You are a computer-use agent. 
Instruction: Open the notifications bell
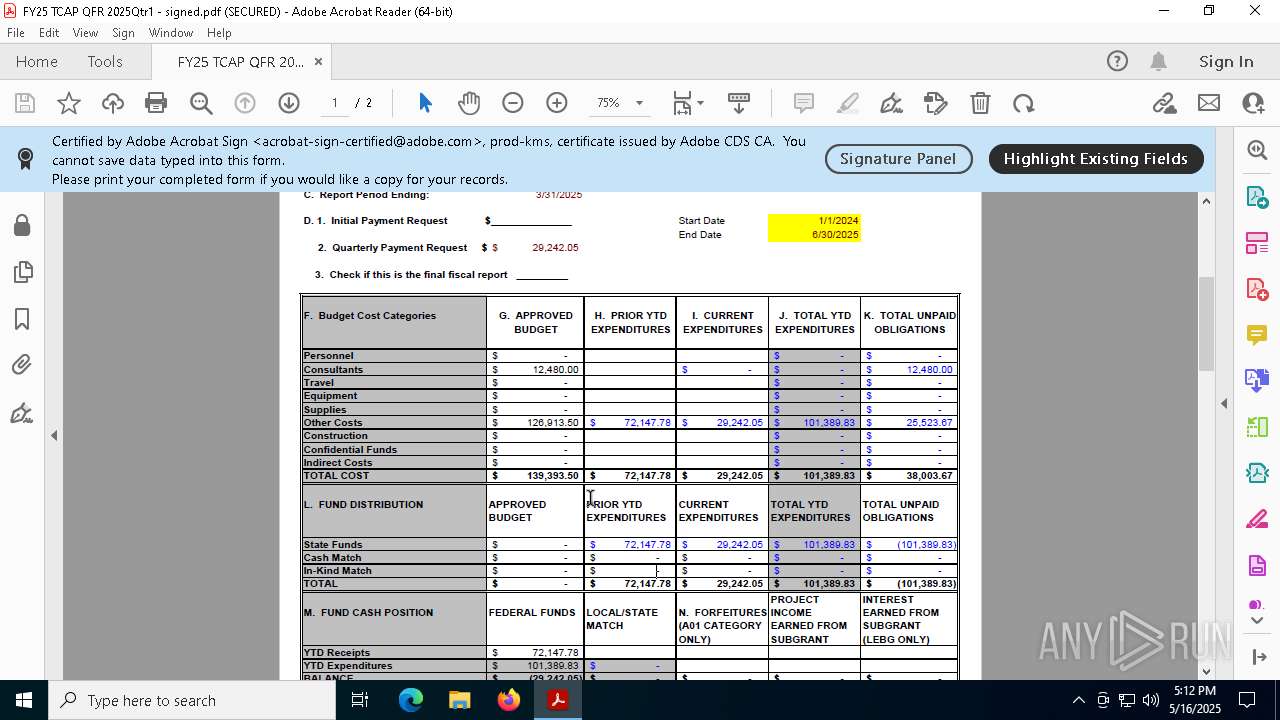(1158, 61)
